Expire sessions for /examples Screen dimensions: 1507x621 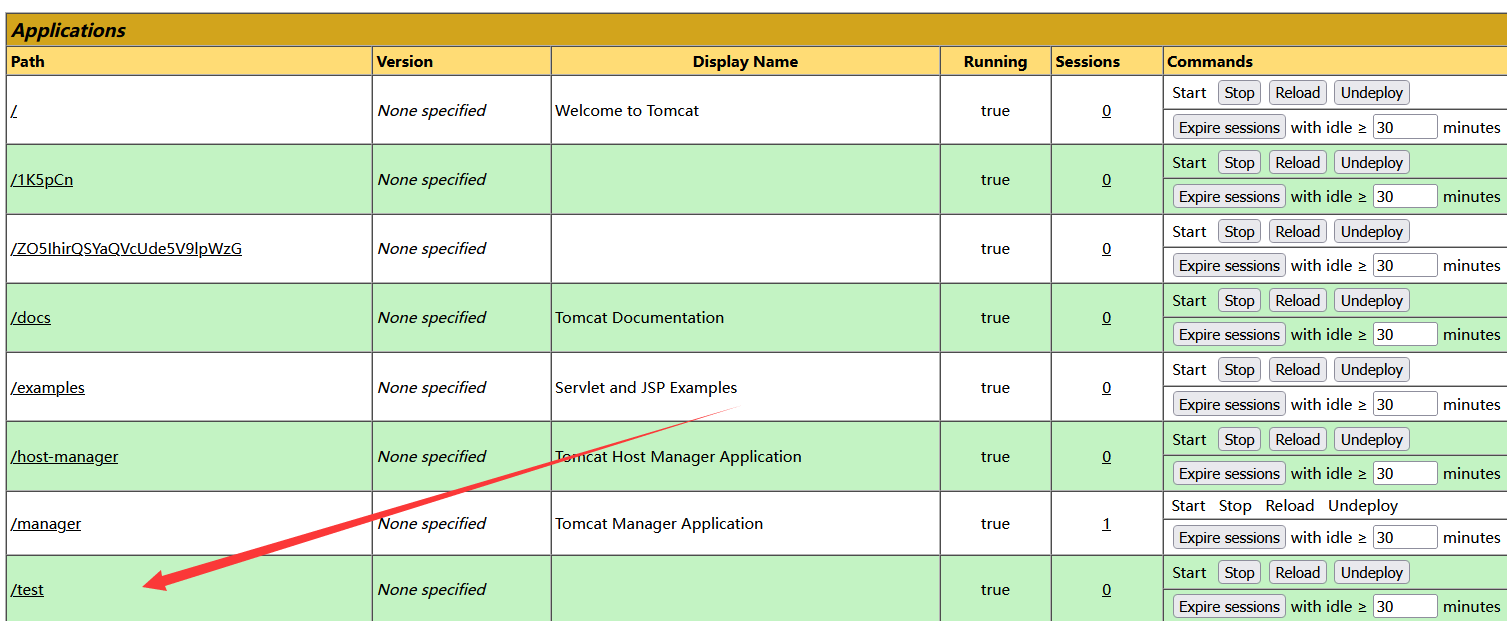1229,405
